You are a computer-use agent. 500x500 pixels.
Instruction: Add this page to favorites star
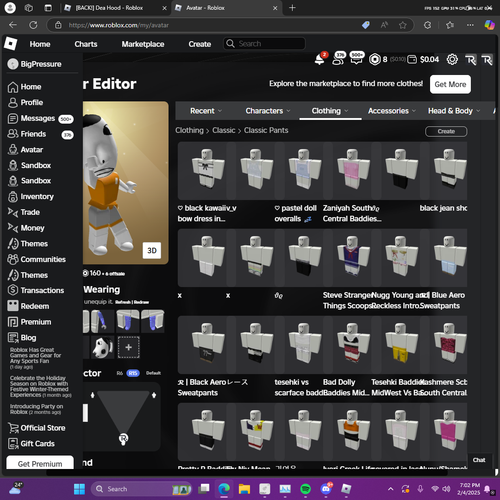click(x=403, y=25)
